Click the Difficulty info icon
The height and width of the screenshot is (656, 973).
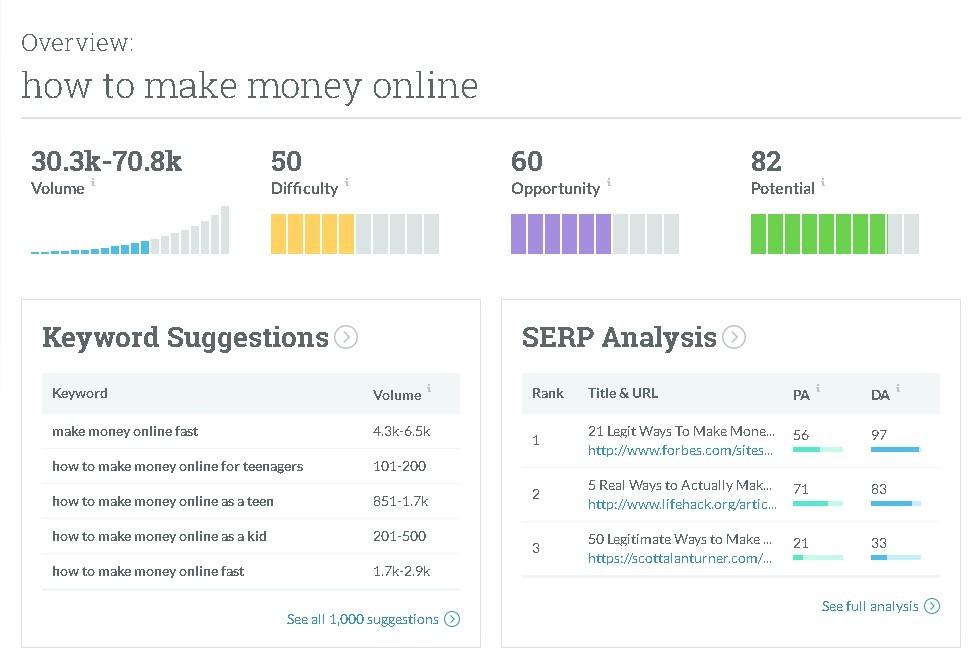(x=347, y=182)
